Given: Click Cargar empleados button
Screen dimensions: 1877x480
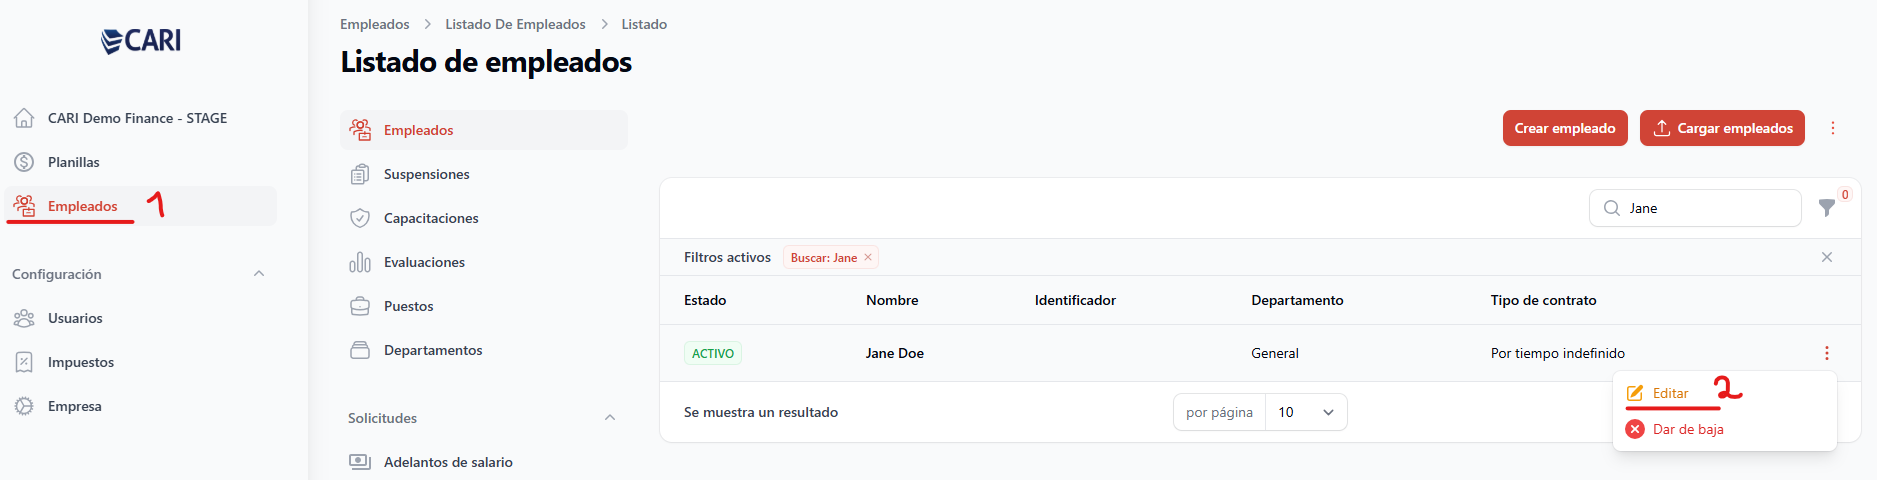Looking at the screenshot, I should pos(1722,128).
